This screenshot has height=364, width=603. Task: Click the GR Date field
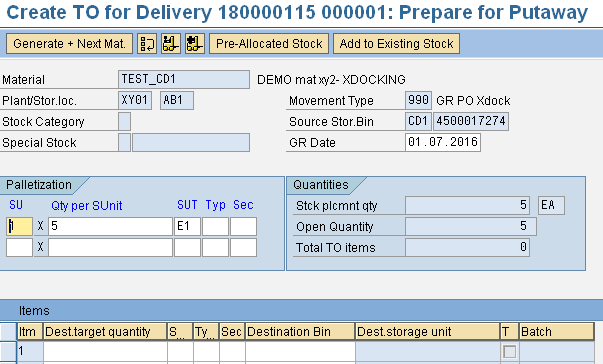(x=443, y=142)
